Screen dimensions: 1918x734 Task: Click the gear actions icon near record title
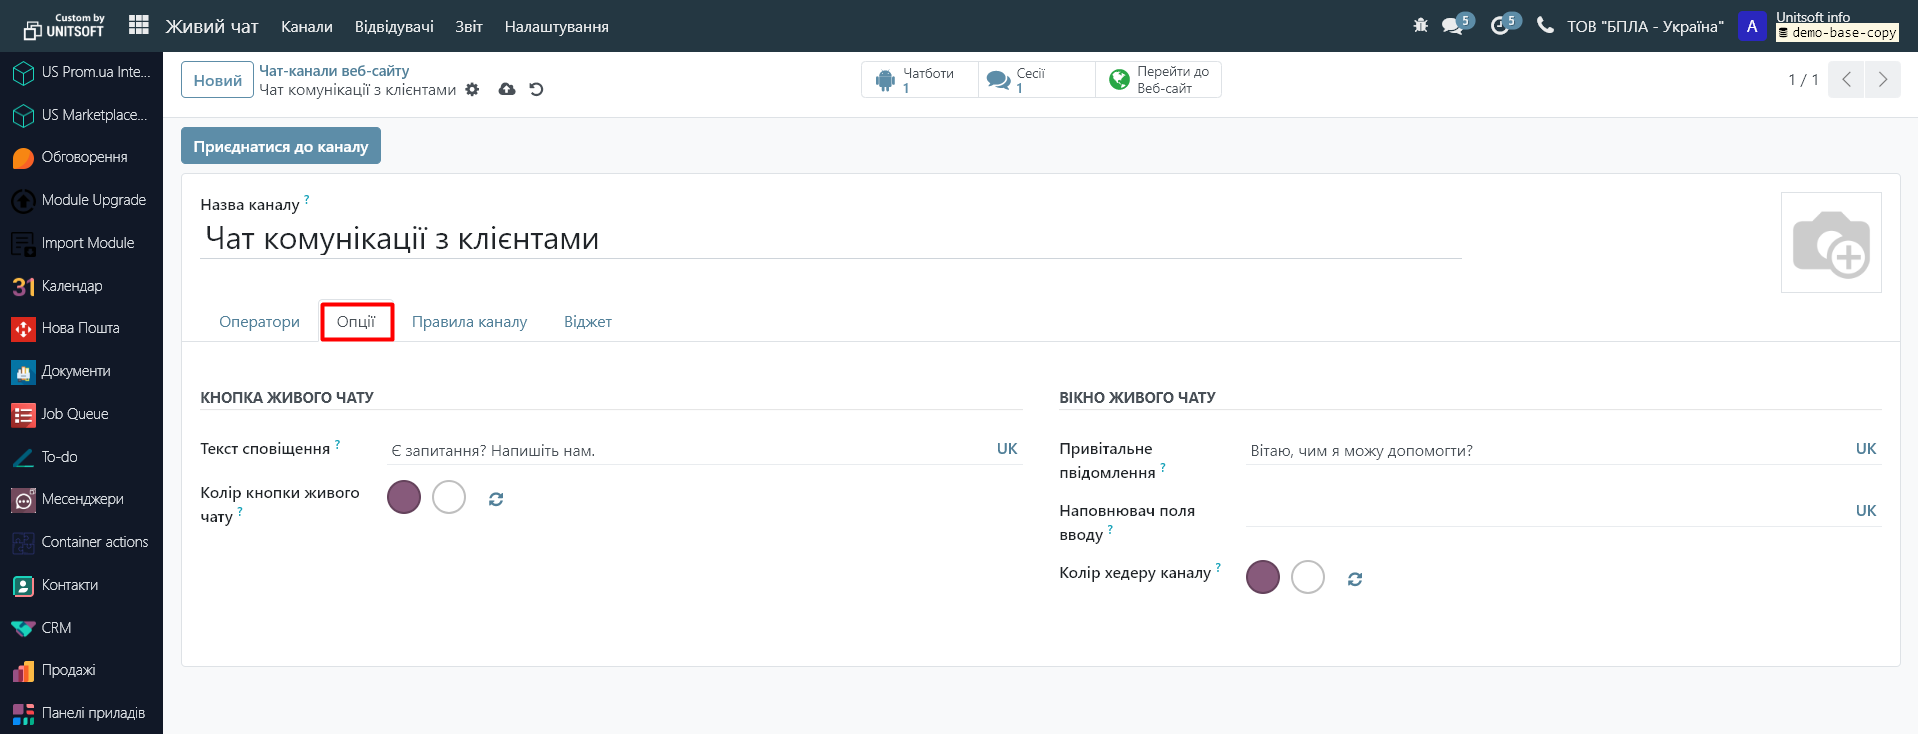472,90
